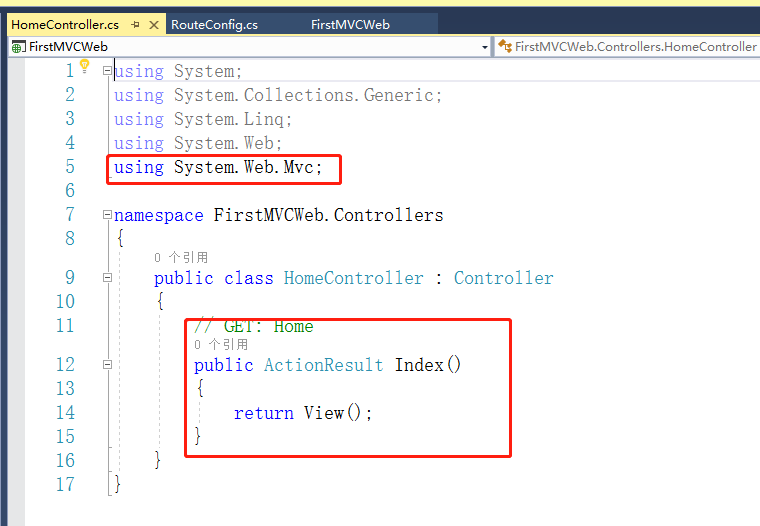Click the 'HomeController' class name
This screenshot has width=760, height=526.
(x=353, y=278)
